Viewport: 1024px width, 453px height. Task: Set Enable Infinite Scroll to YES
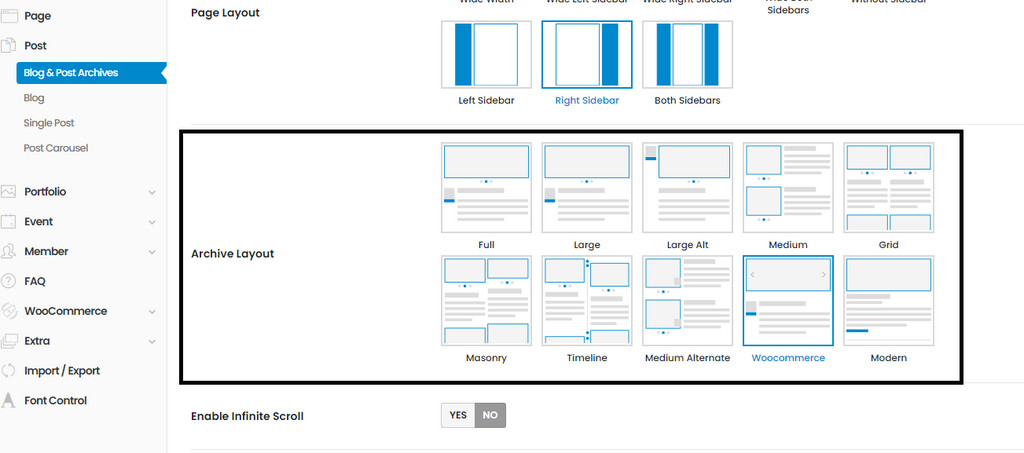458,415
